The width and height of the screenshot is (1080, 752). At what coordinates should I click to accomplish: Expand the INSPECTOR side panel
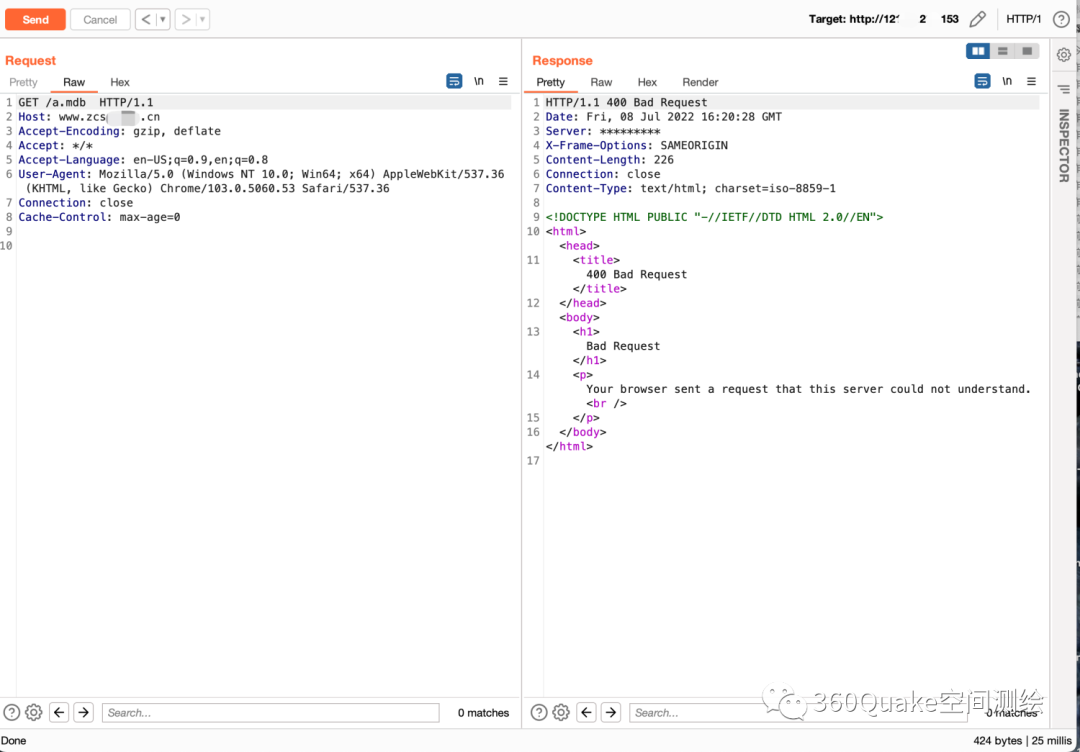point(1063,146)
